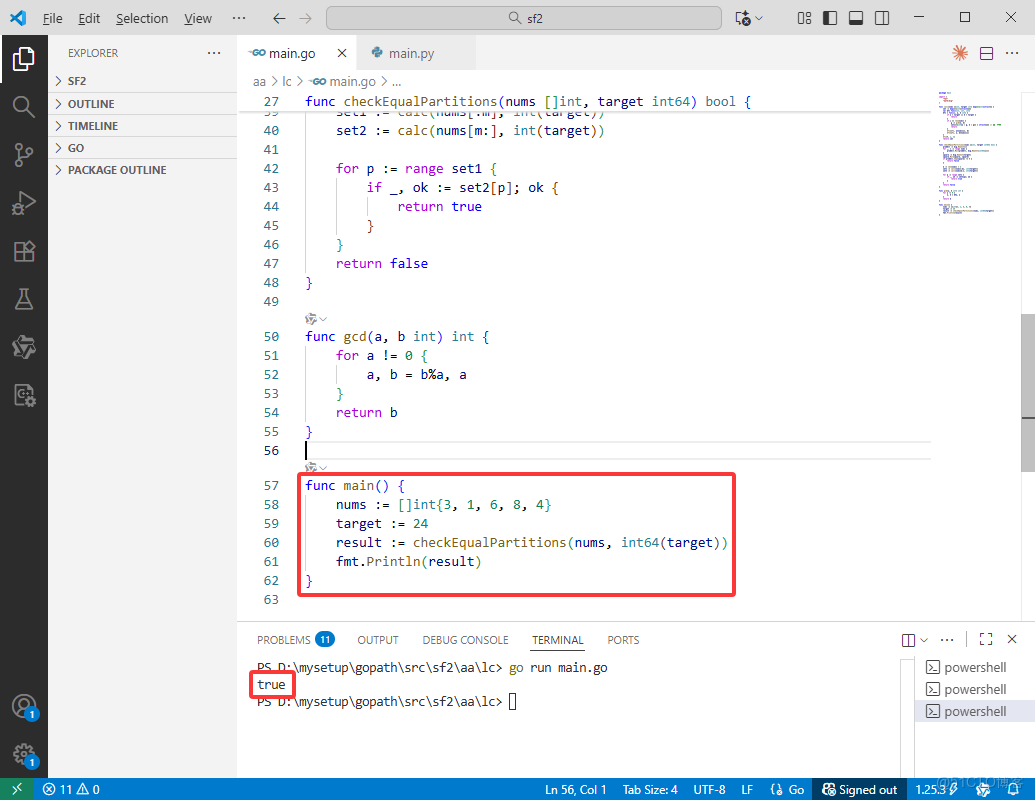Open the Extensions view

[x=24, y=251]
